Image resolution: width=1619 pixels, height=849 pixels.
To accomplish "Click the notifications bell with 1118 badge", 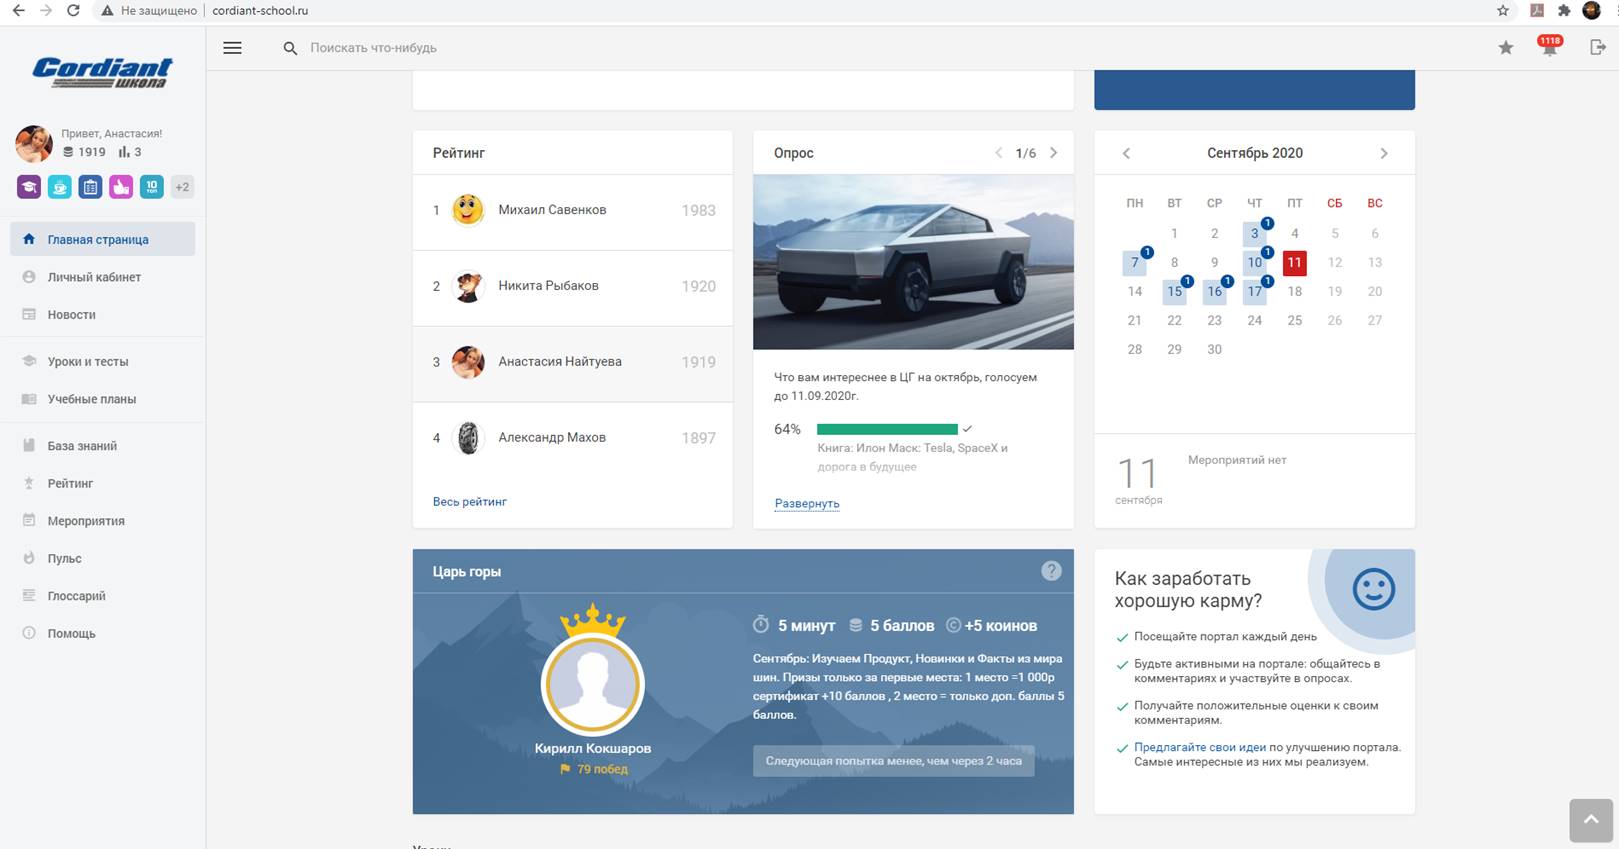I will coord(1549,48).
